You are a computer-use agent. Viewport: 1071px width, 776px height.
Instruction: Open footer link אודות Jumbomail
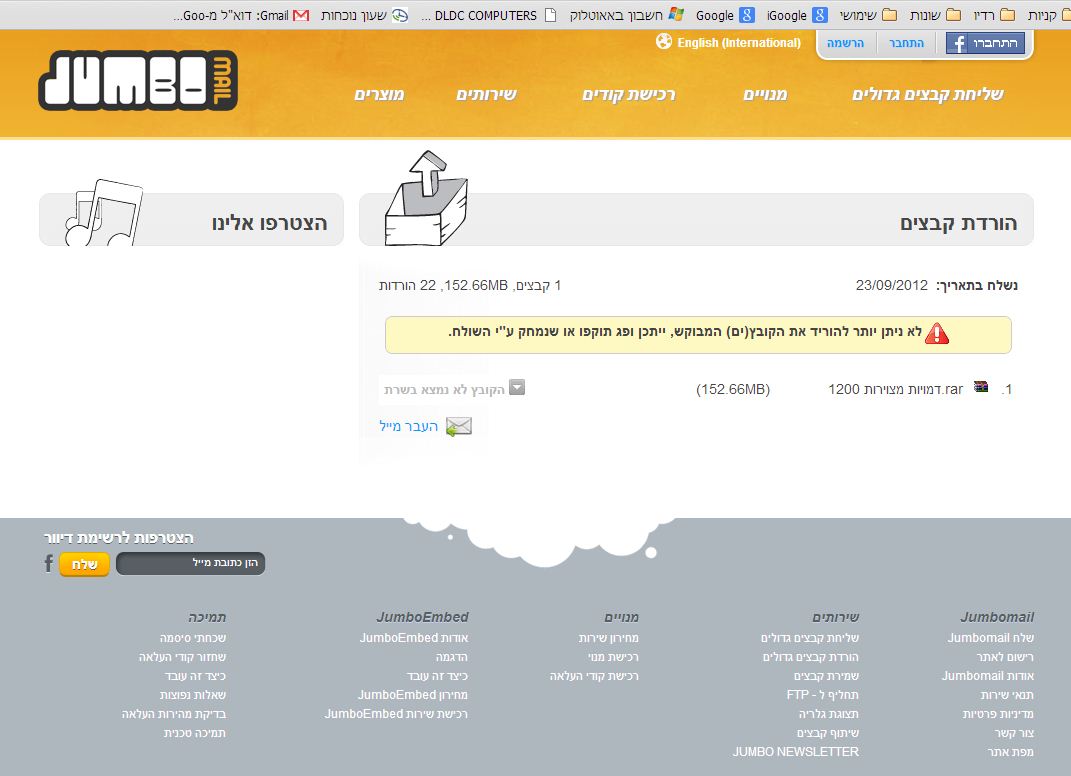(988, 676)
